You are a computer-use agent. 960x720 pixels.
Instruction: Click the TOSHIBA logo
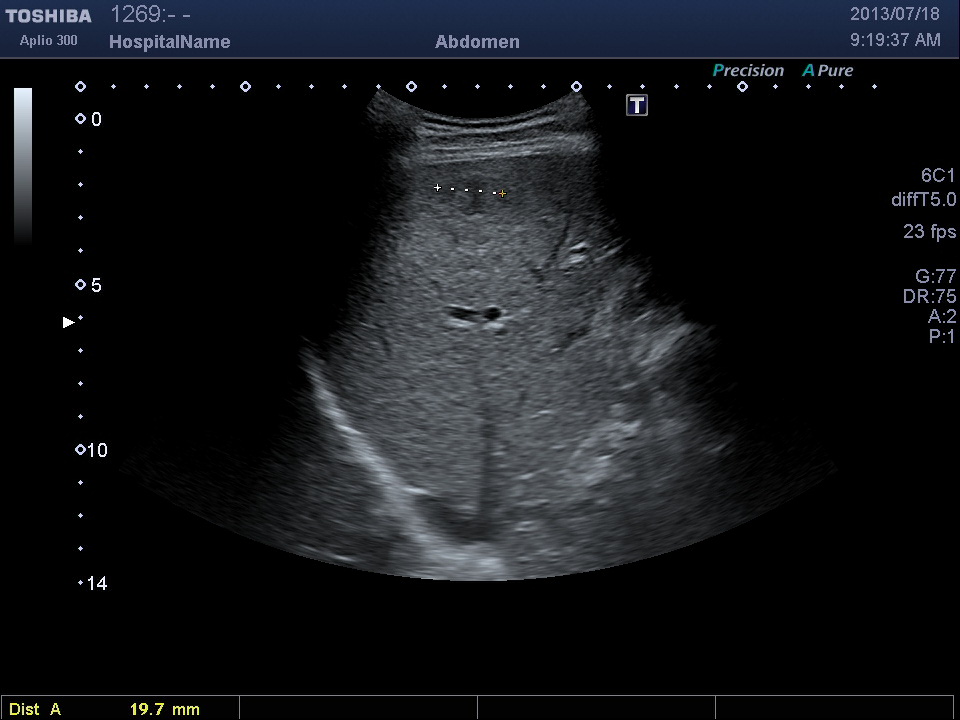point(48,16)
